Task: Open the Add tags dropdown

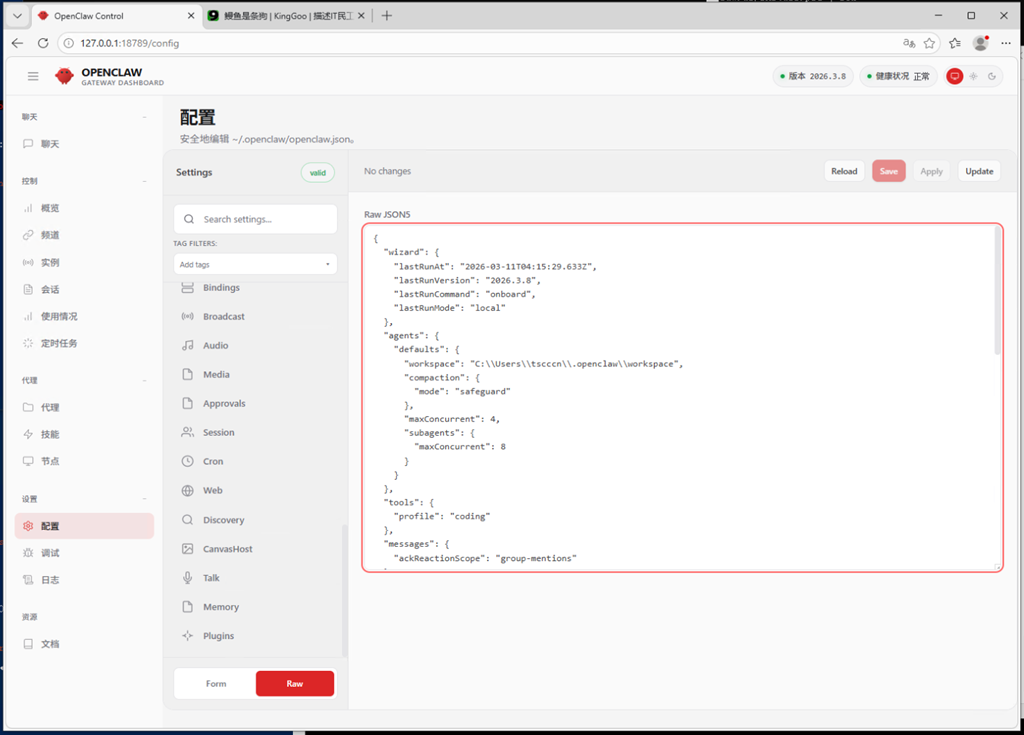Action: point(255,265)
